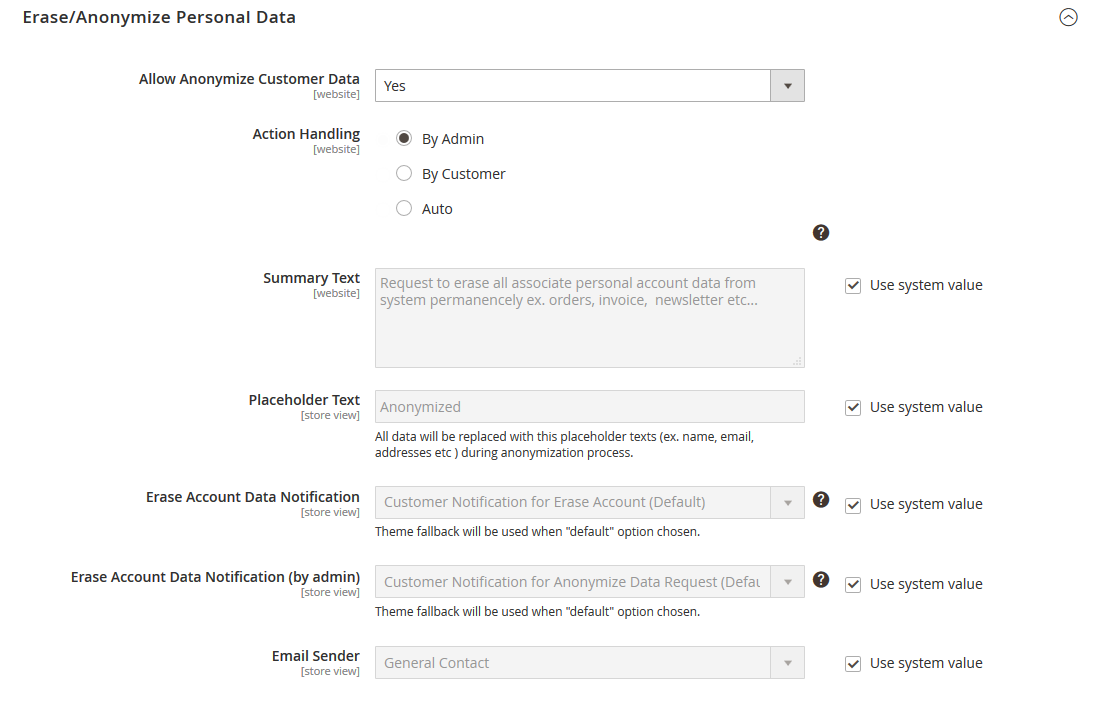Uncheck Use system value for Summary Text
Image resolution: width=1096 pixels, height=704 pixels.
[853, 286]
